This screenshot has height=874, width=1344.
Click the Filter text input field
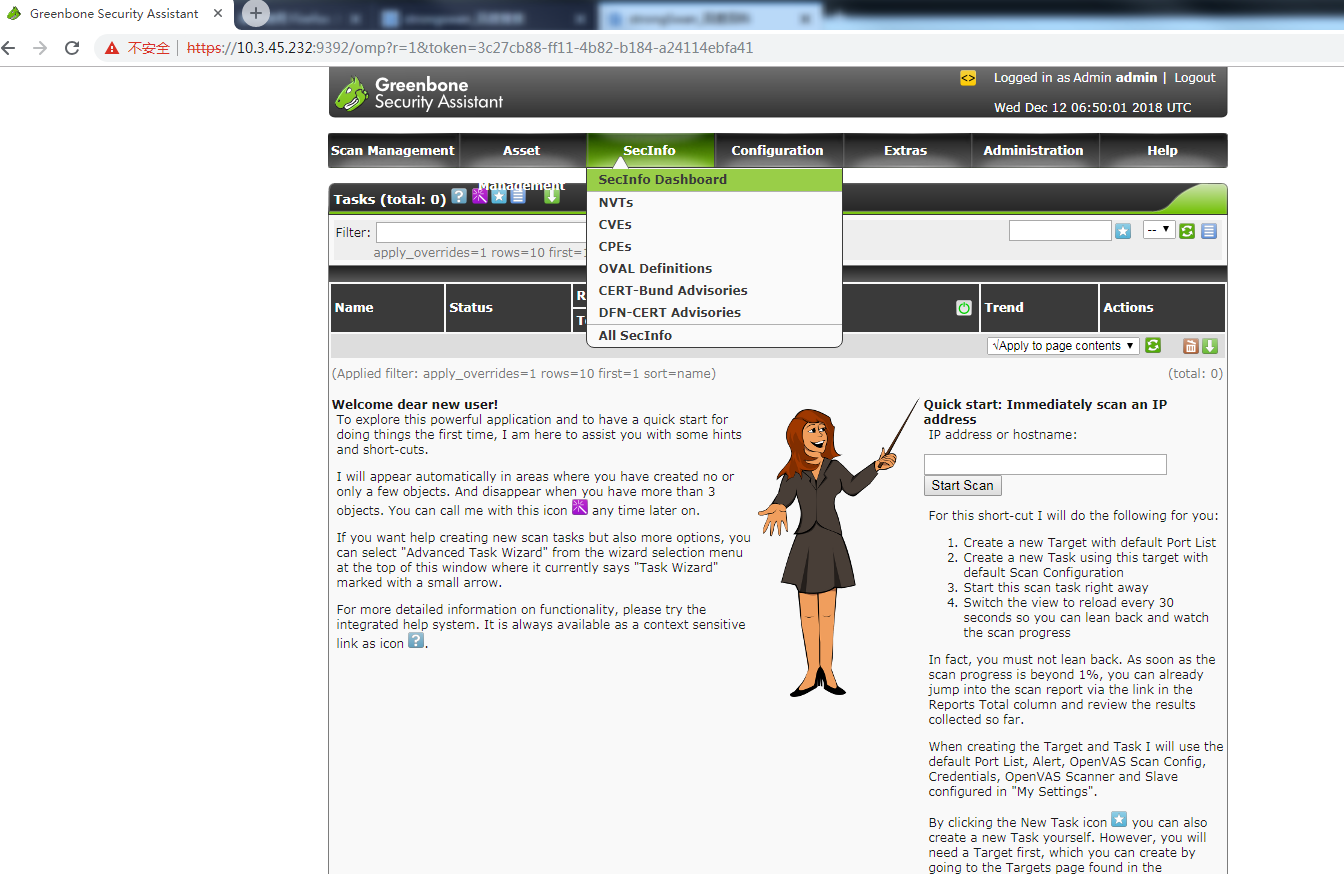pyautogui.click(x=481, y=232)
